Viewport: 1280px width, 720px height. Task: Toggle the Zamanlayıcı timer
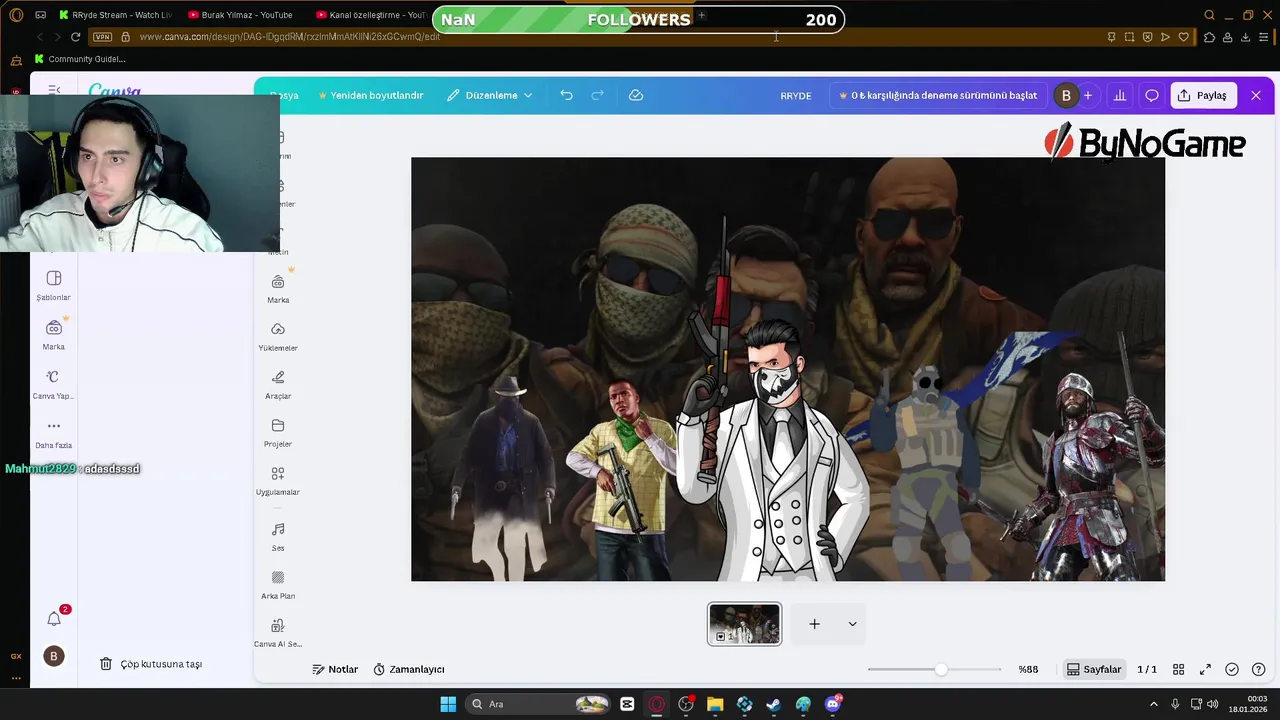tap(409, 669)
